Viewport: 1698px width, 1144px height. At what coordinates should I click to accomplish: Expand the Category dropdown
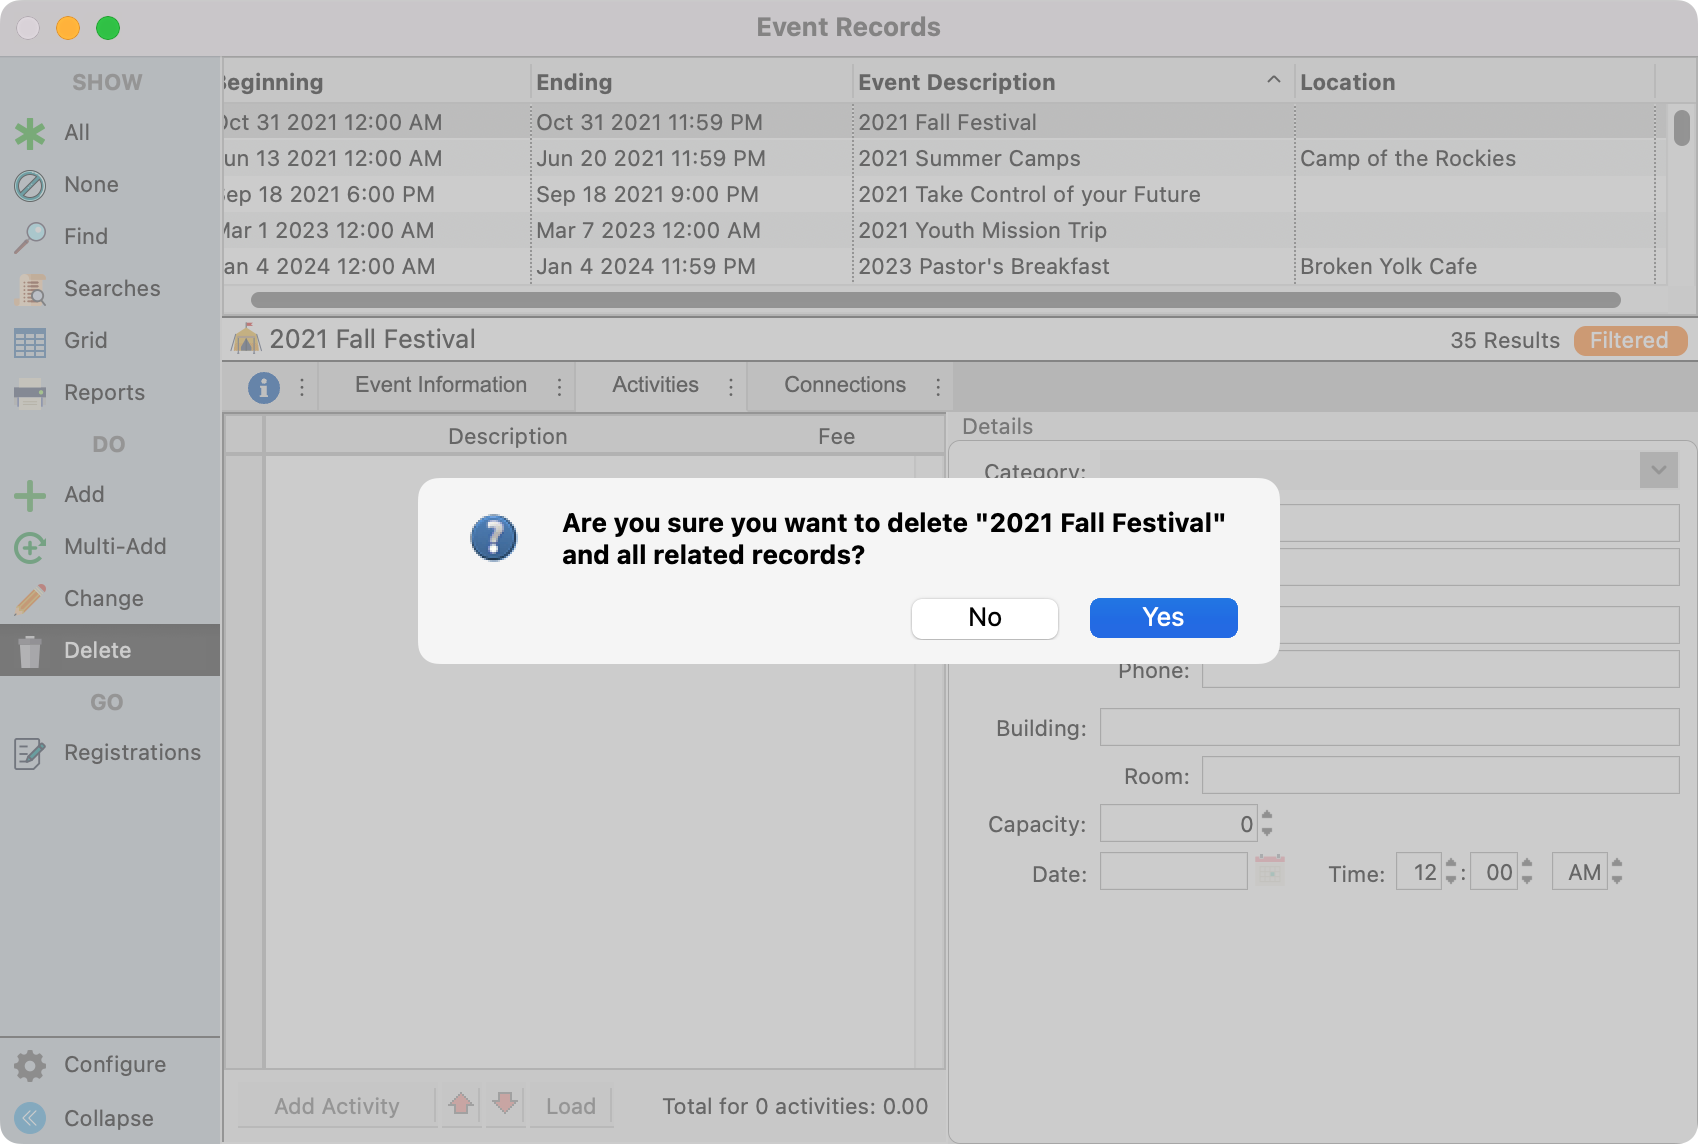coord(1658,470)
